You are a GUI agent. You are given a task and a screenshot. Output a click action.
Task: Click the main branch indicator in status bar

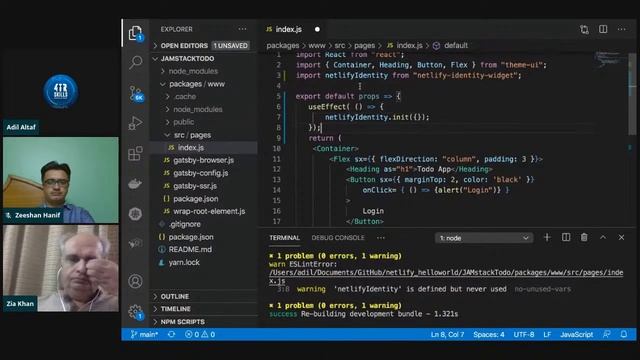[144, 334]
